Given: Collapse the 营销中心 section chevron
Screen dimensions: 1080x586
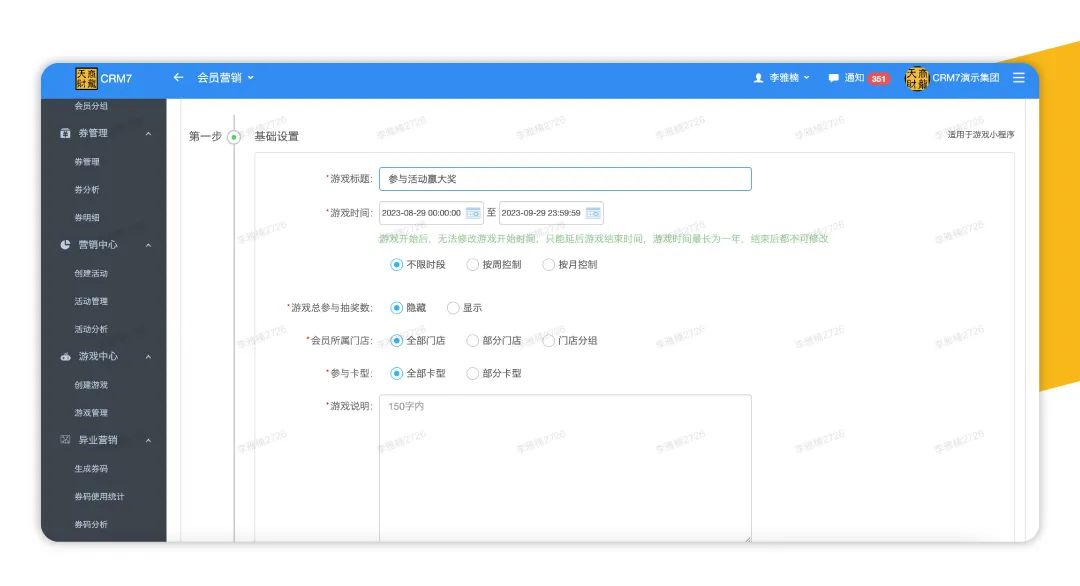Looking at the screenshot, I should click(x=148, y=245).
